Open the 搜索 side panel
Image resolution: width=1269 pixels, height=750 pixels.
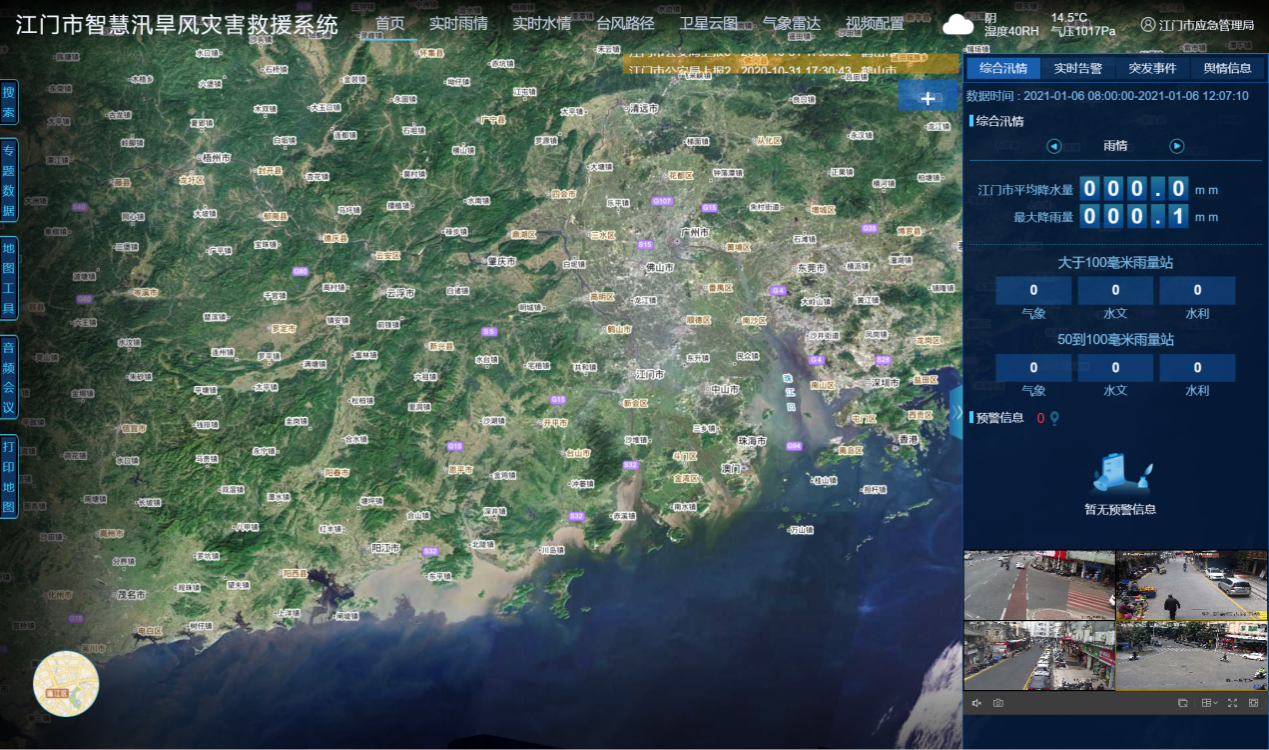8,102
